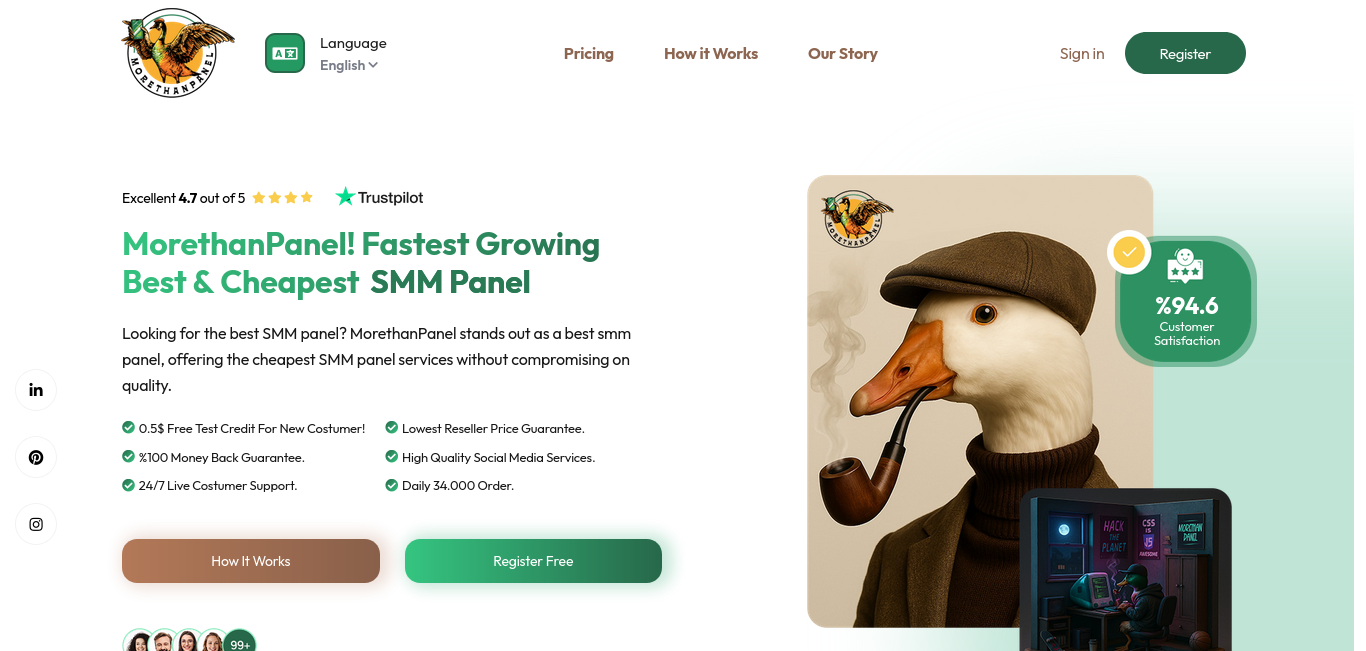Open the How it Works menu item
Image resolution: width=1366 pixels, height=651 pixels.
click(711, 54)
